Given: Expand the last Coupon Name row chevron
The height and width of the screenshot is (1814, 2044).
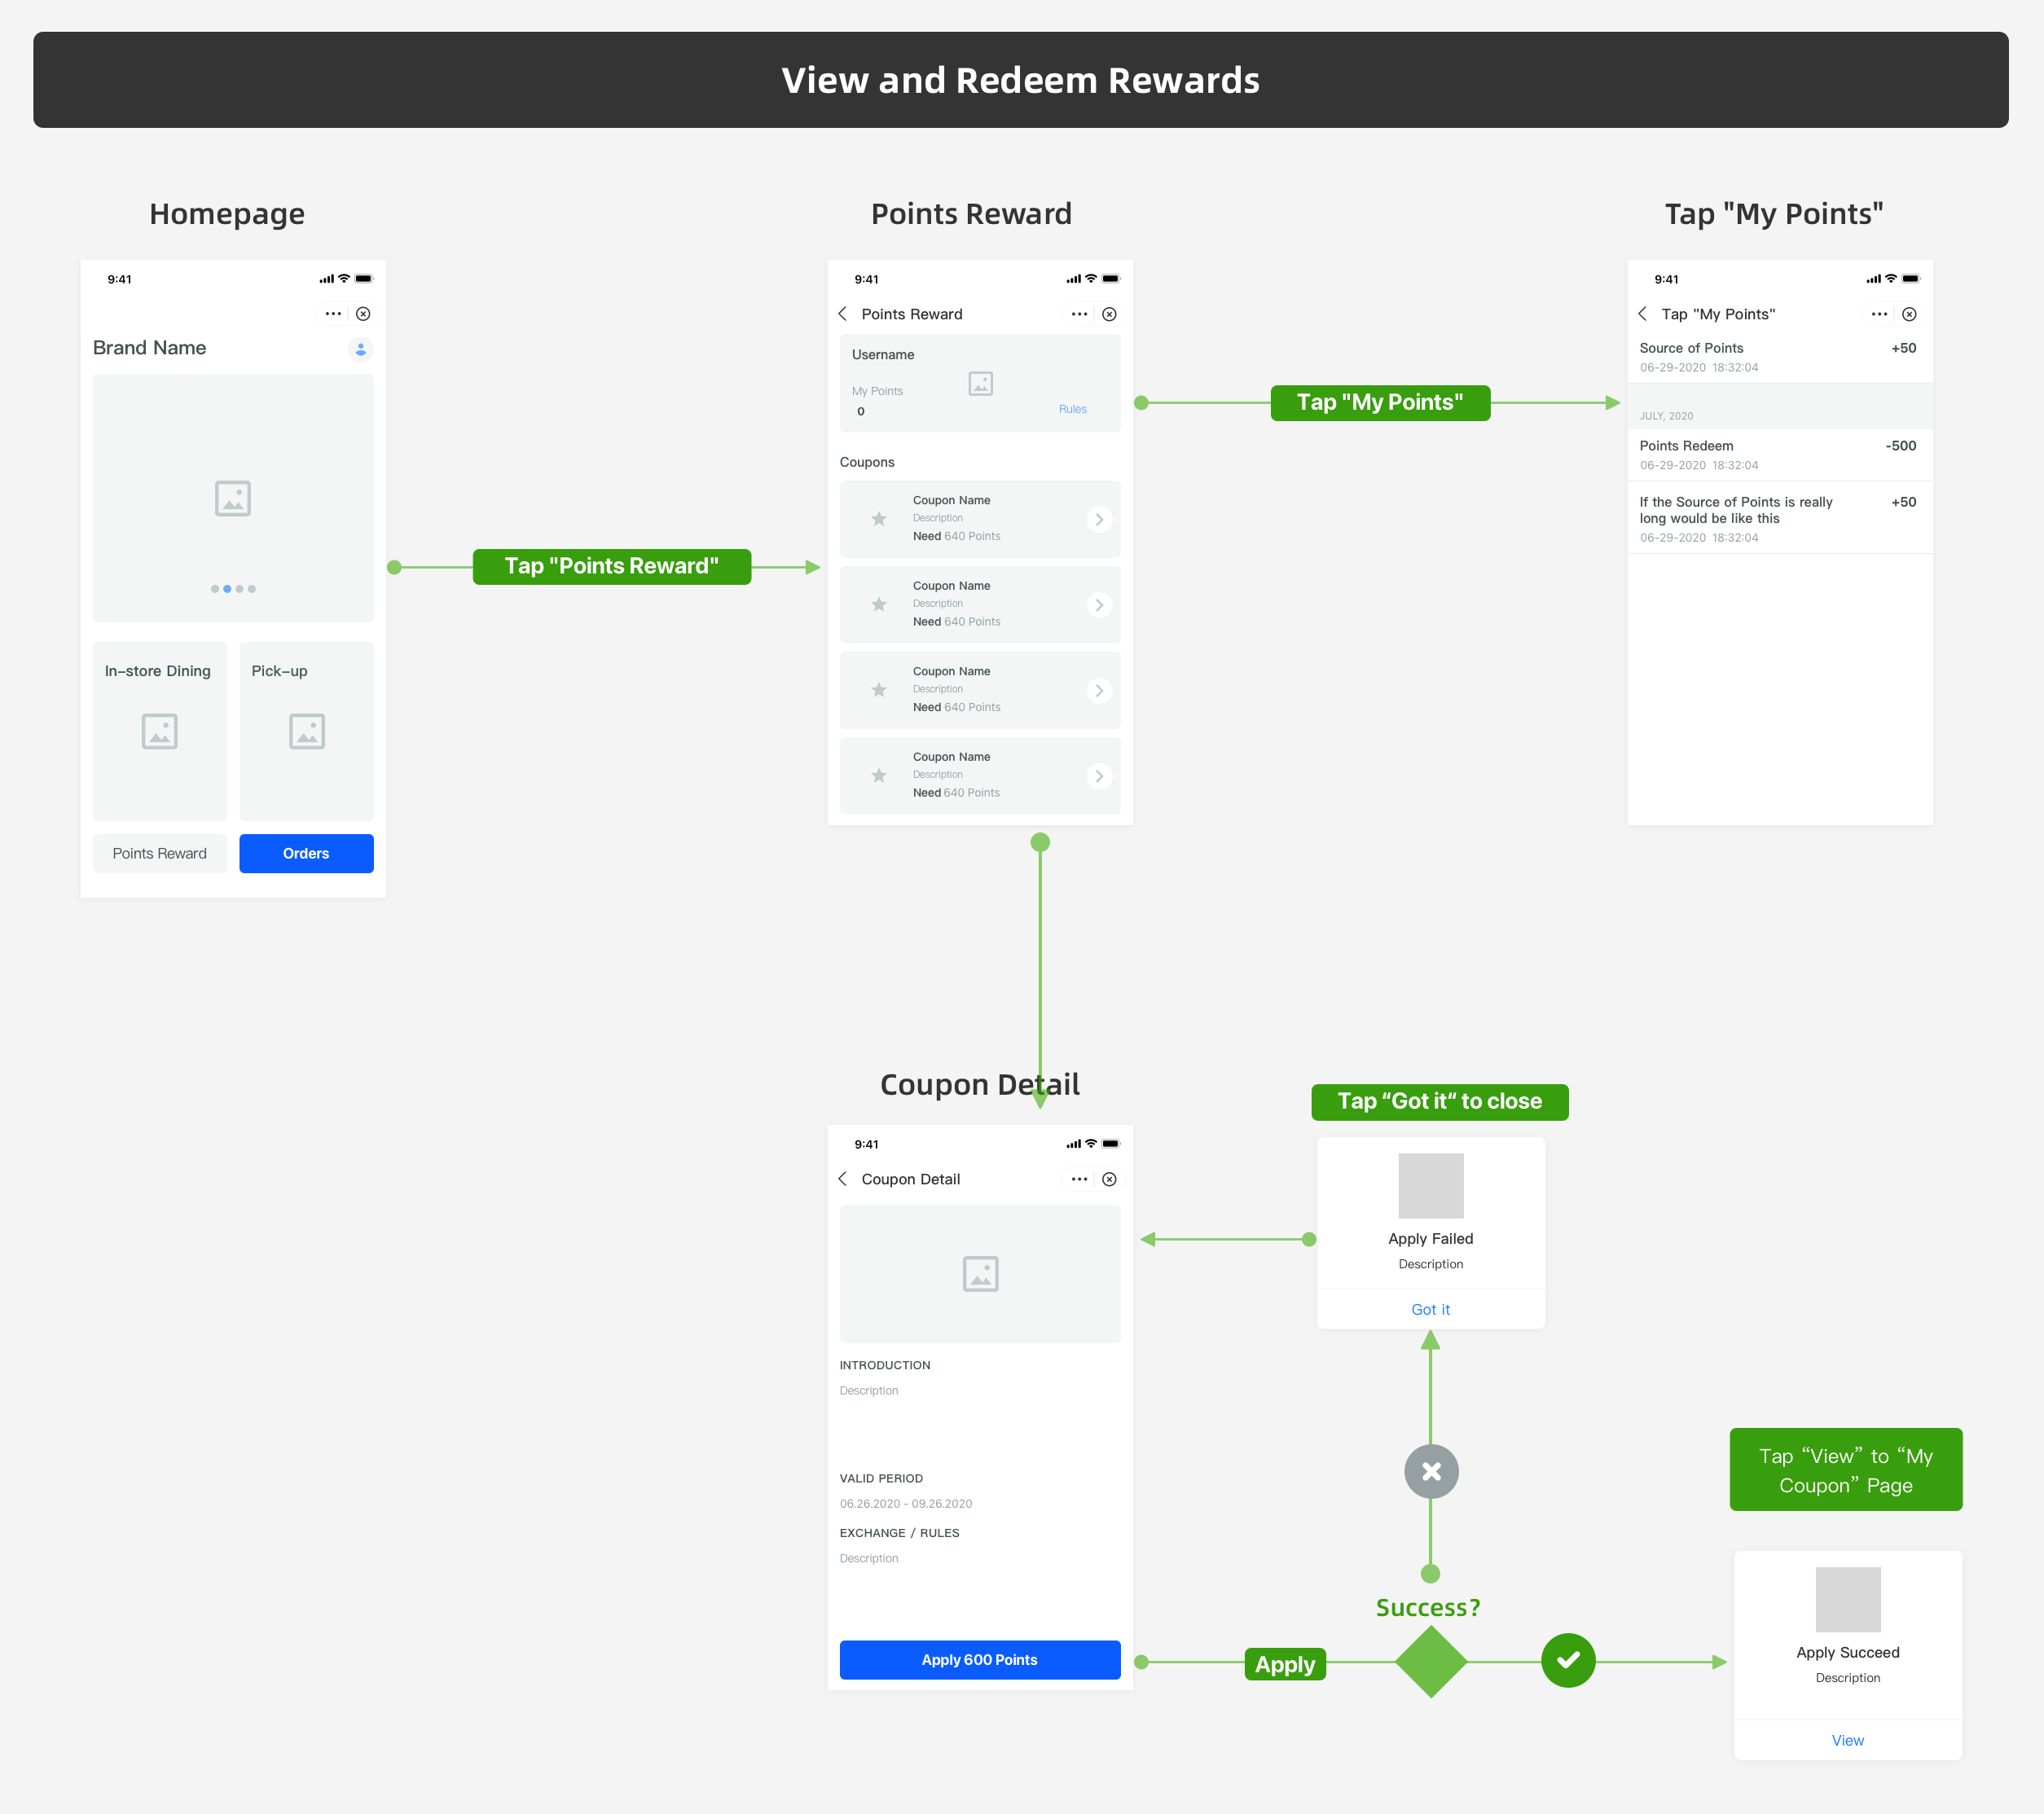Looking at the screenshot, I should tap(1100, 775).
